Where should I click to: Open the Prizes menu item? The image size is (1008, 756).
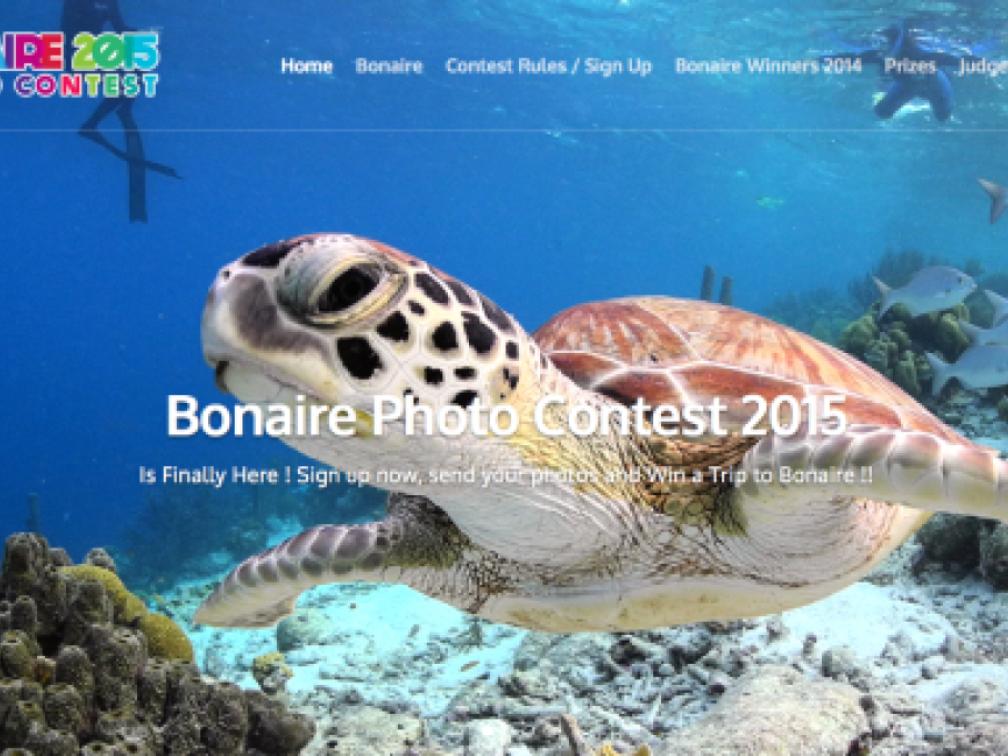[x=910, y=66]
